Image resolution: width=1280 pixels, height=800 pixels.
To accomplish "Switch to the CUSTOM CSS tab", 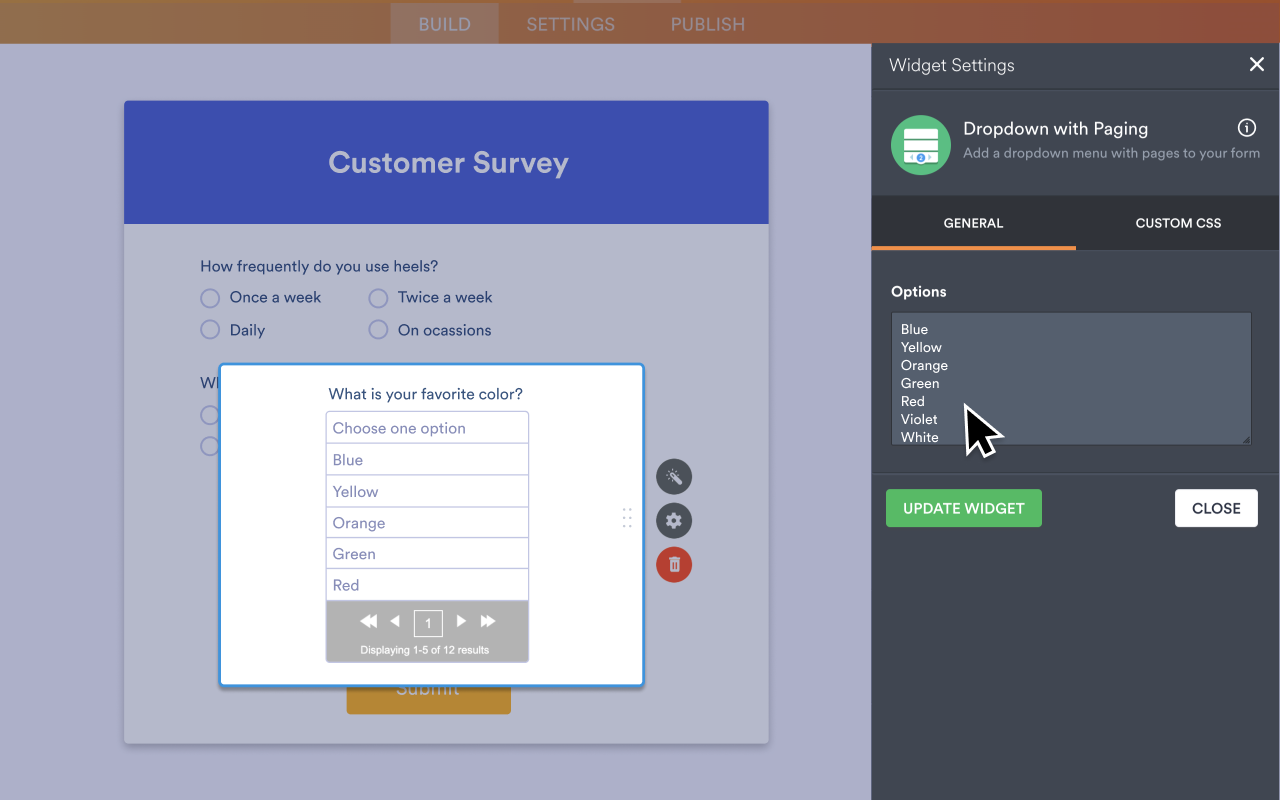I will pos(1177,223).
